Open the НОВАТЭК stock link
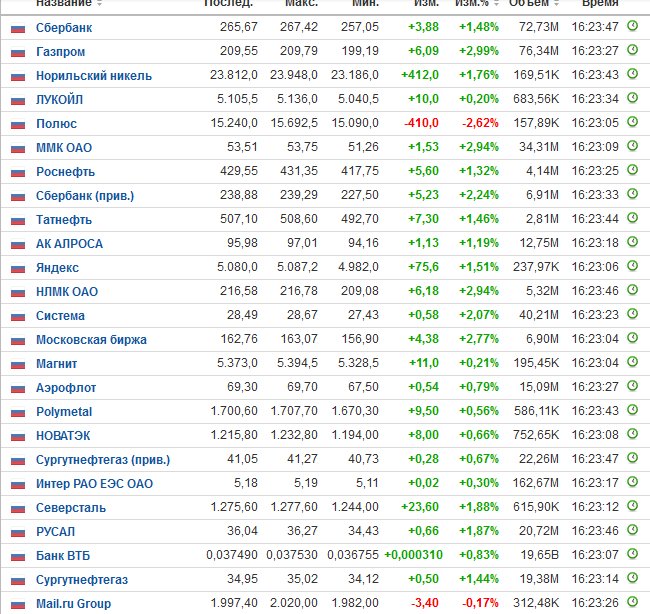The image size is (650, 614). click(x=63, y=436)
